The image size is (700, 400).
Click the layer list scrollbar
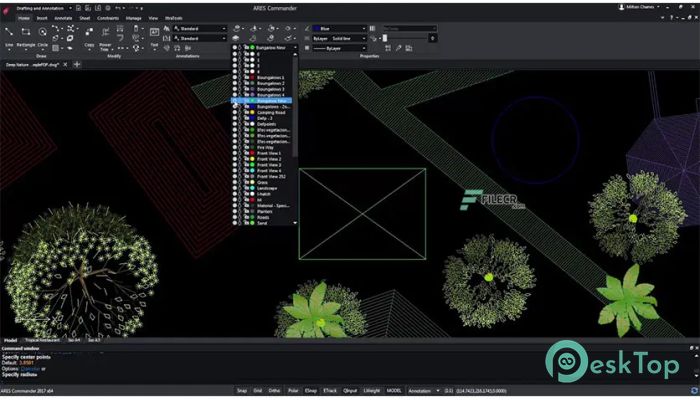pyautogui.click(x=295, y=105)
